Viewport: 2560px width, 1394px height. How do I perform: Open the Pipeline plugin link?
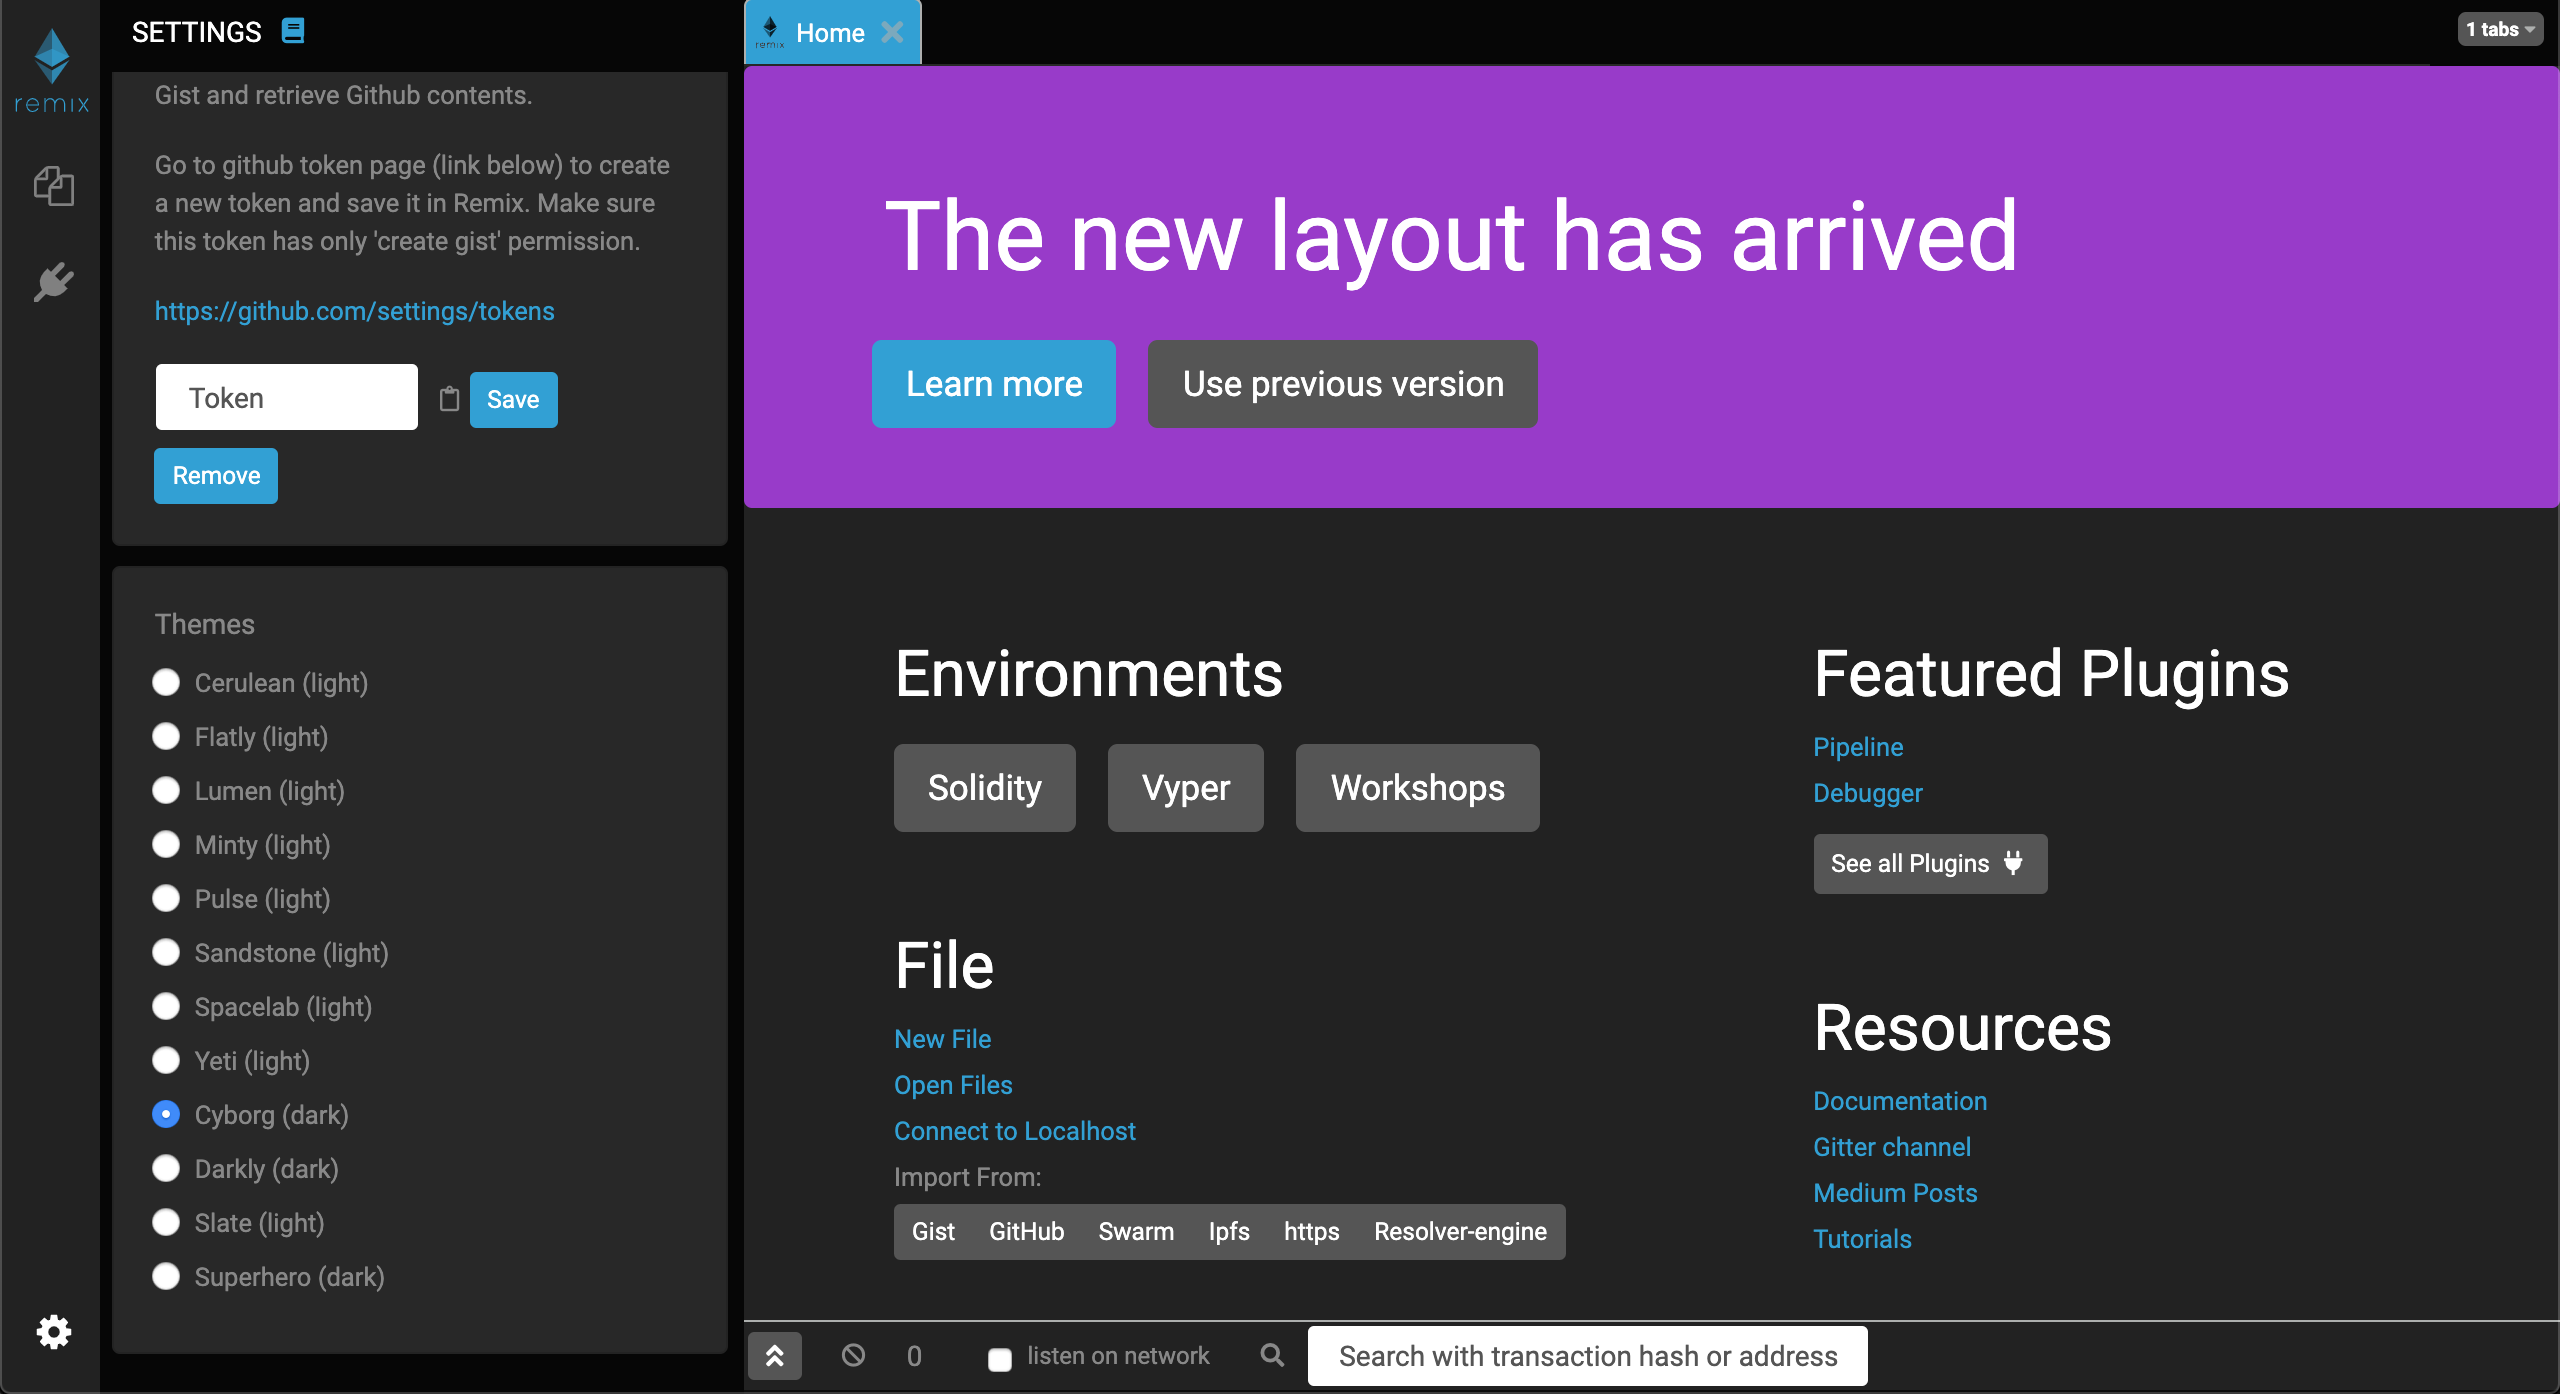[x=1858, y=747]
